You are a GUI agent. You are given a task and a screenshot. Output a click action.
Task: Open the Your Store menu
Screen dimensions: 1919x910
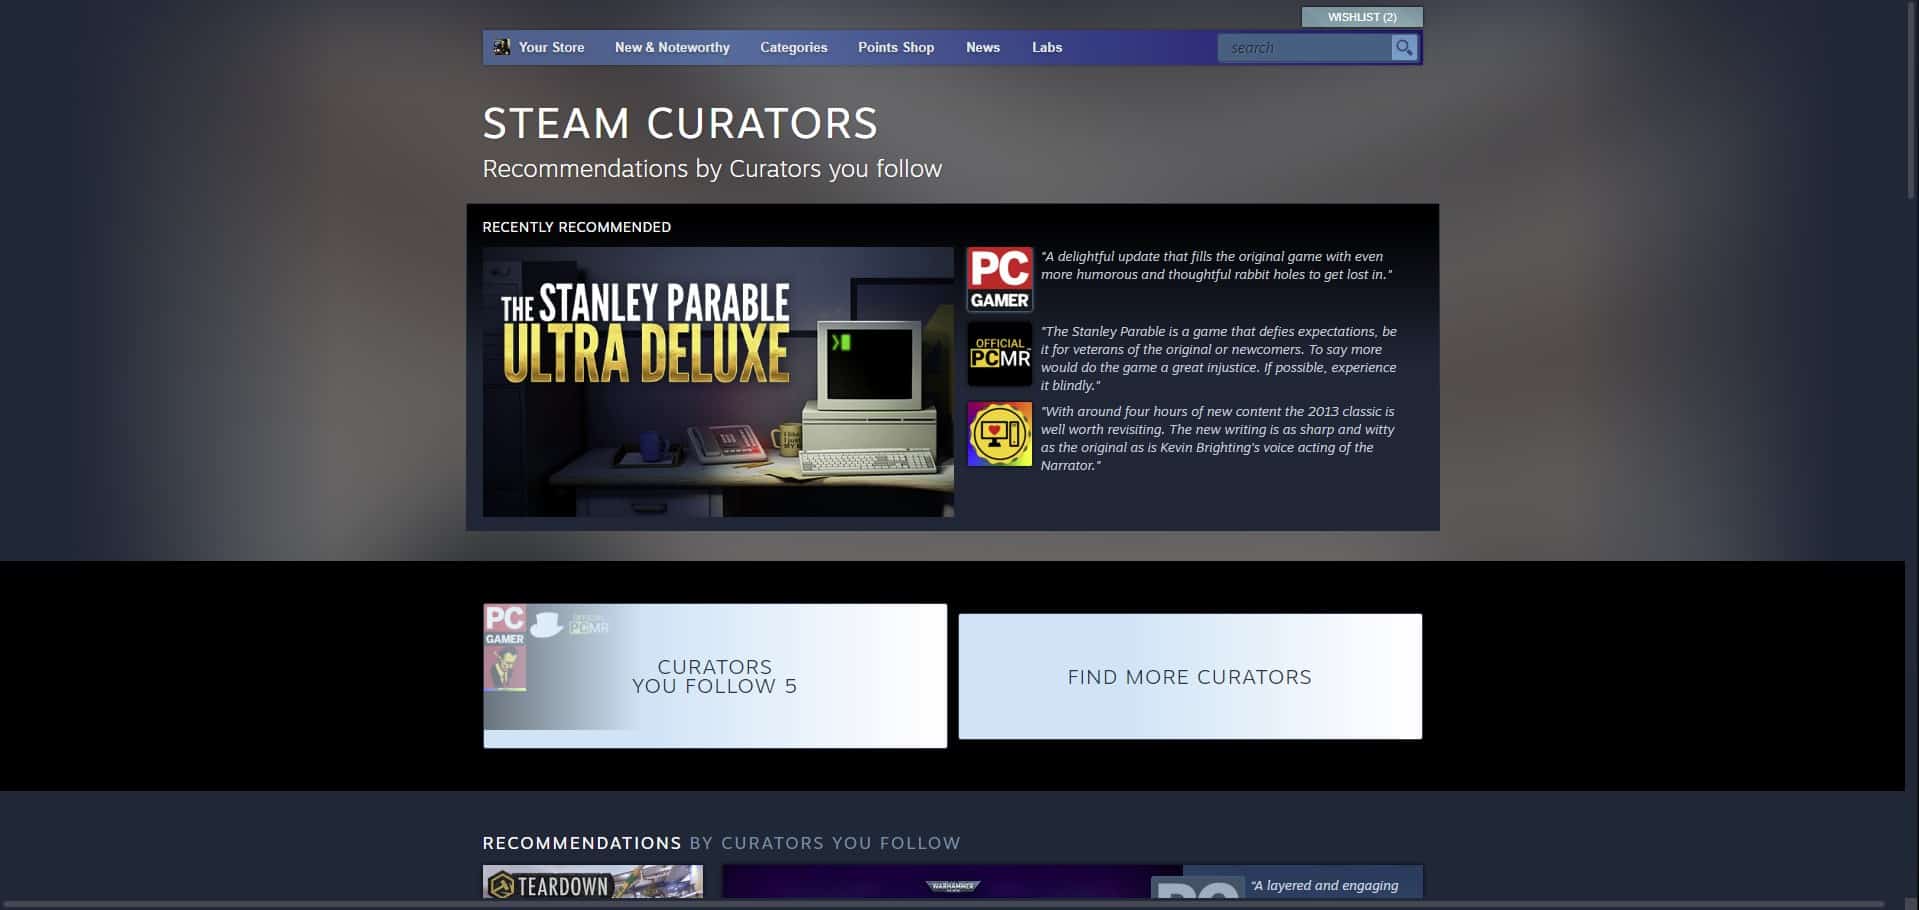549,47
